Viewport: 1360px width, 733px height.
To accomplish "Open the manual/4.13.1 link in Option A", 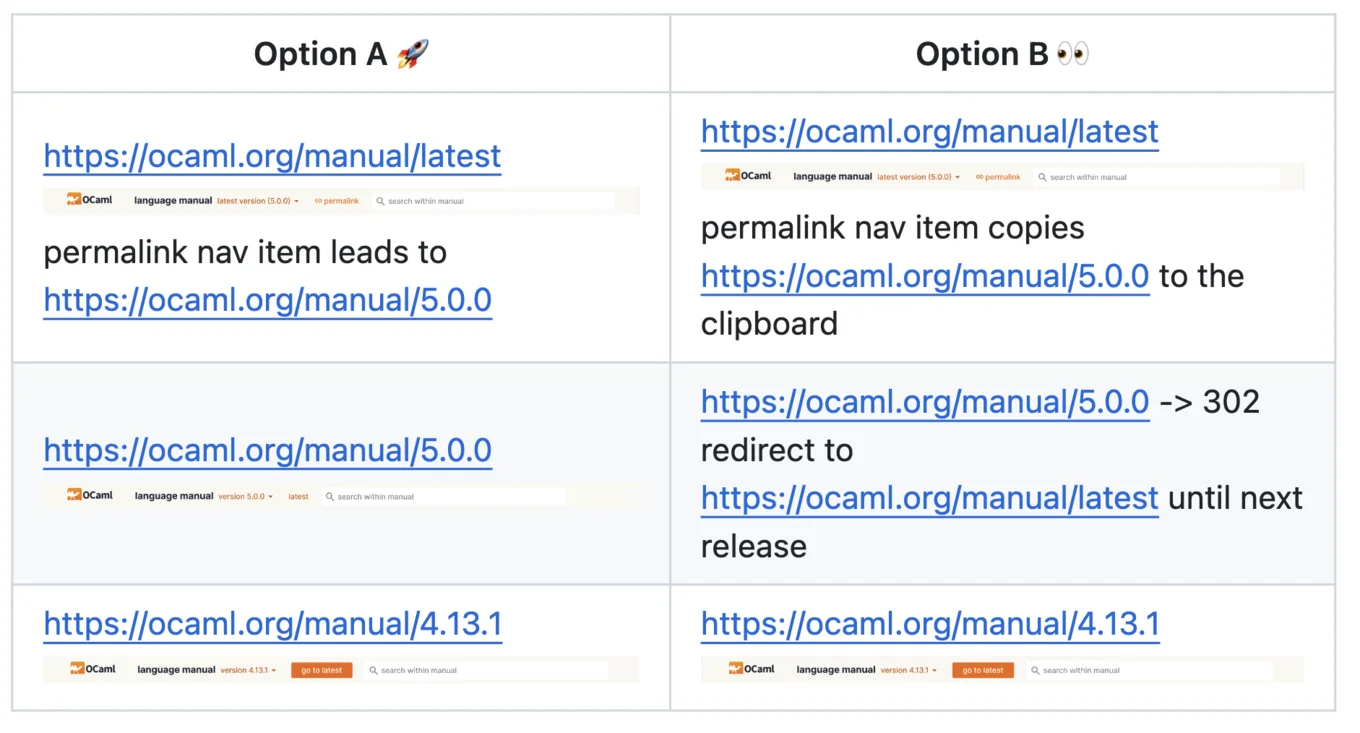I will (x=272, y=625).
